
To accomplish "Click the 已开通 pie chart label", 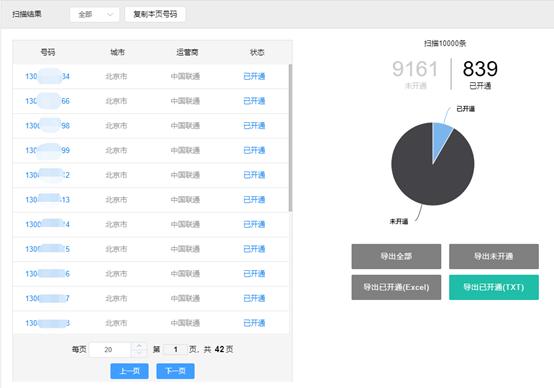I will 465,108.
